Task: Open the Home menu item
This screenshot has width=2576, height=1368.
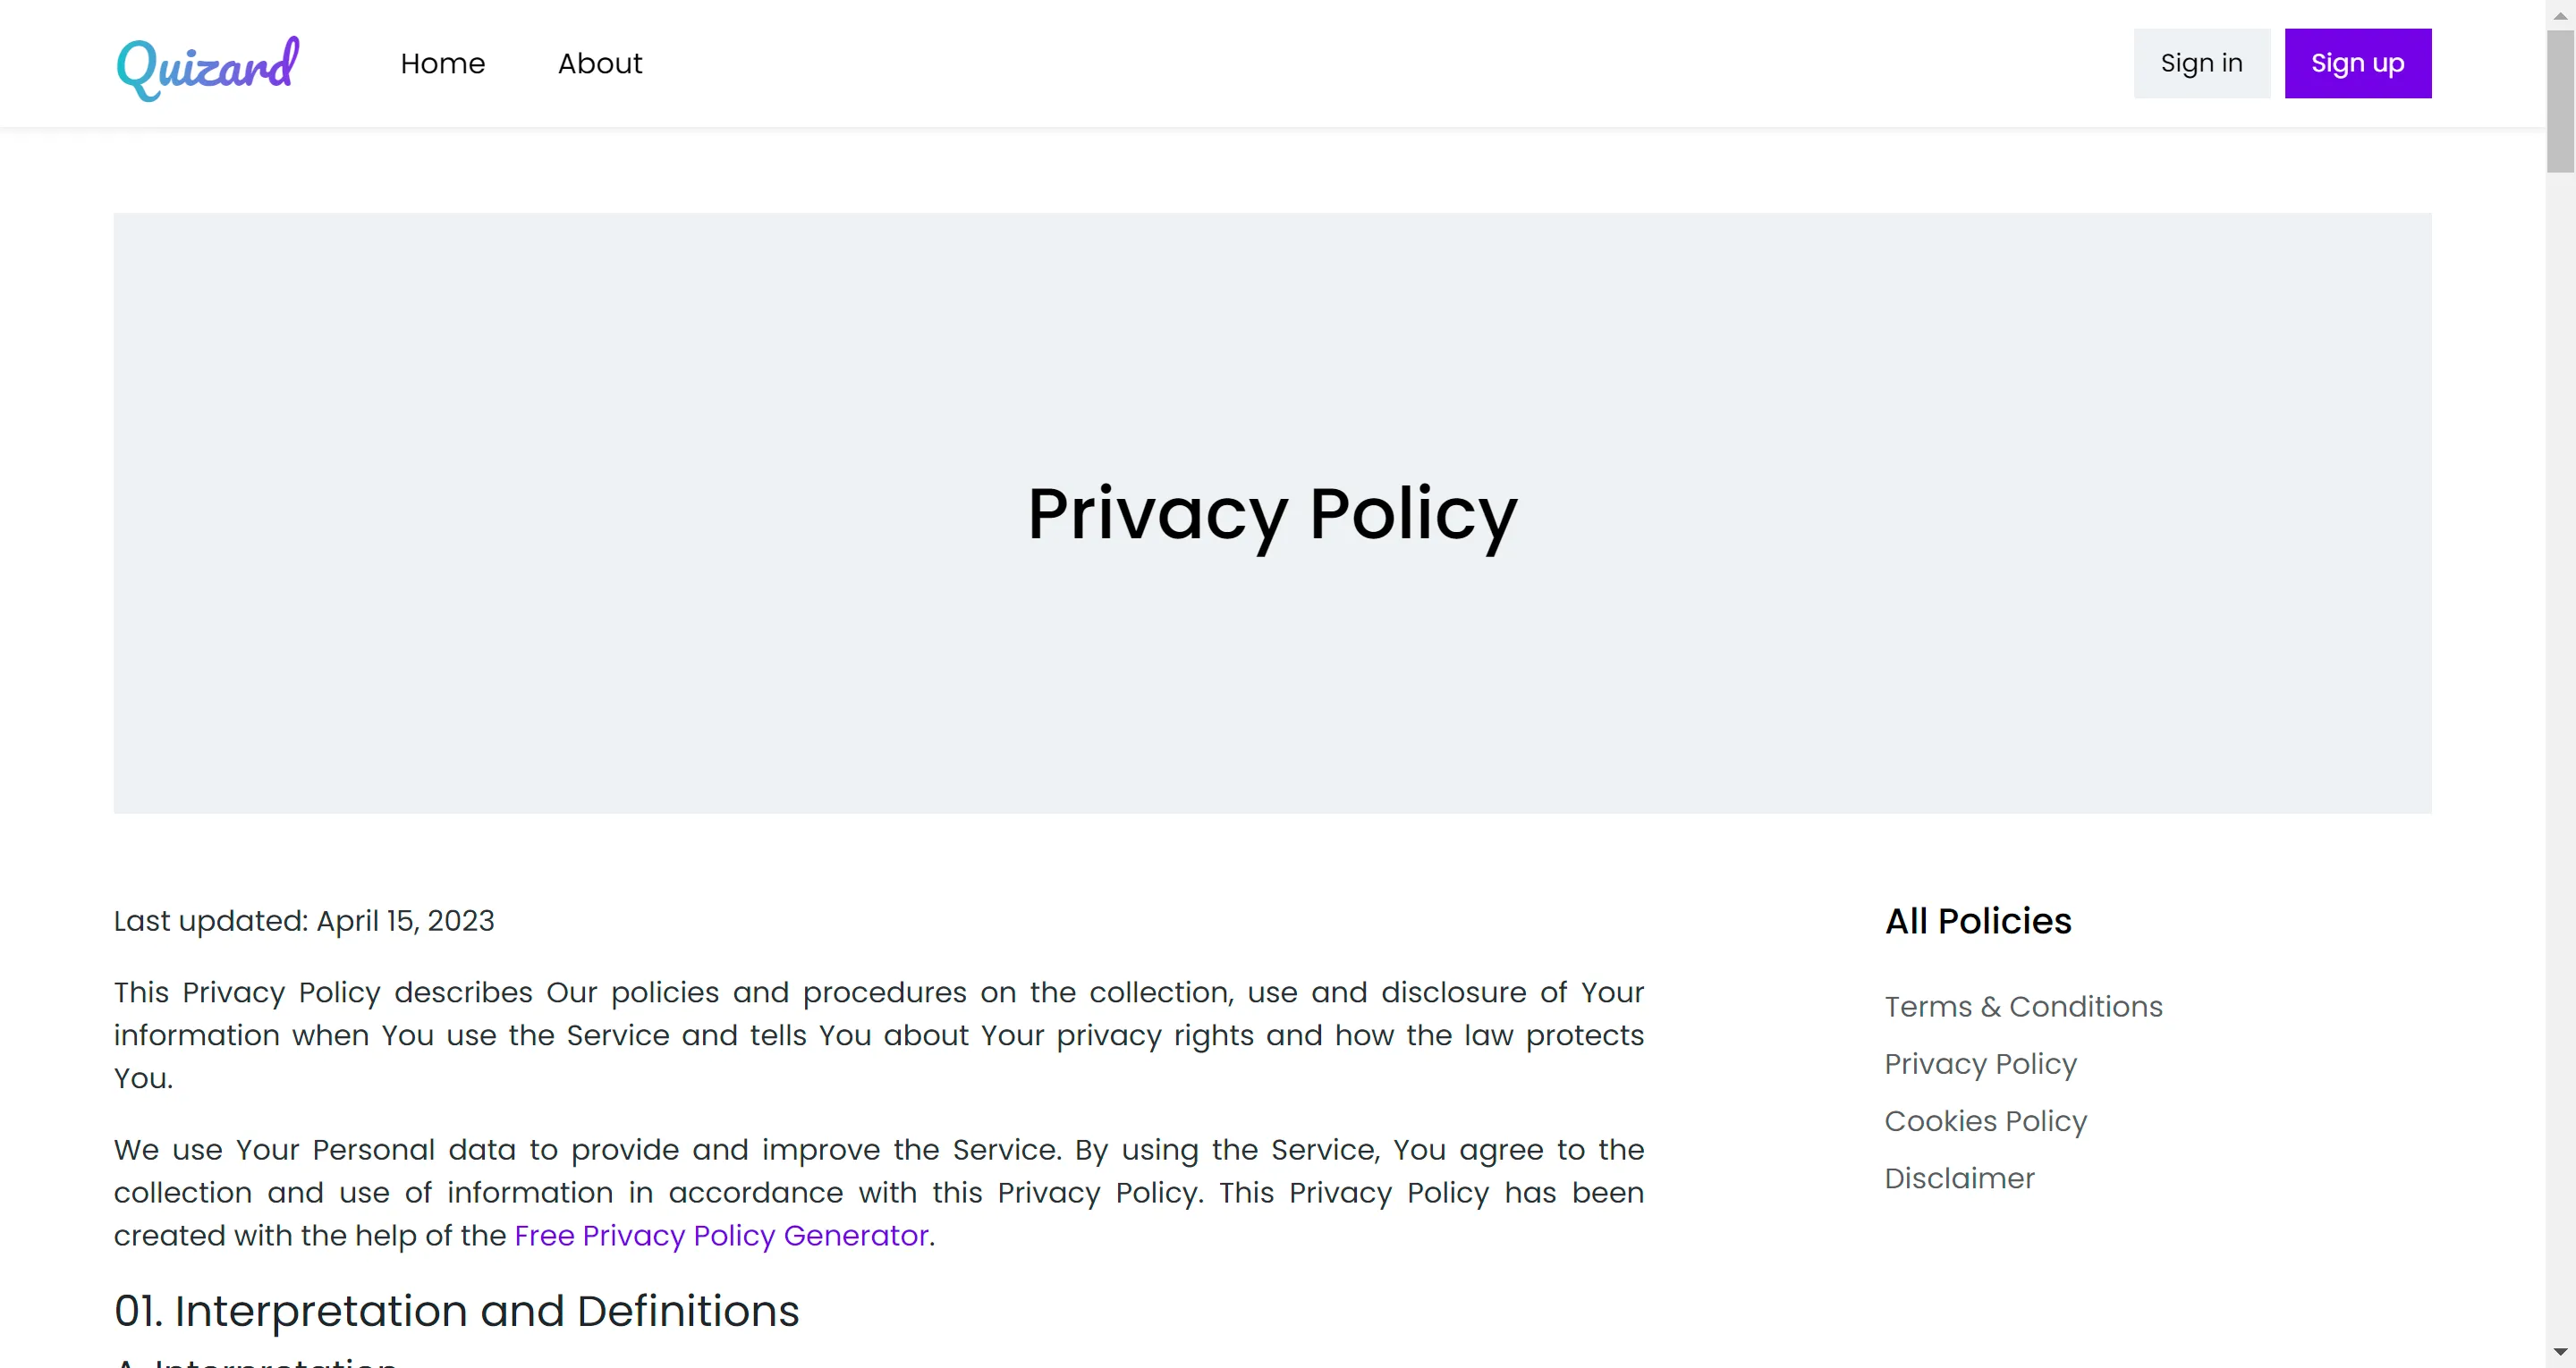Action: (442, 63)
